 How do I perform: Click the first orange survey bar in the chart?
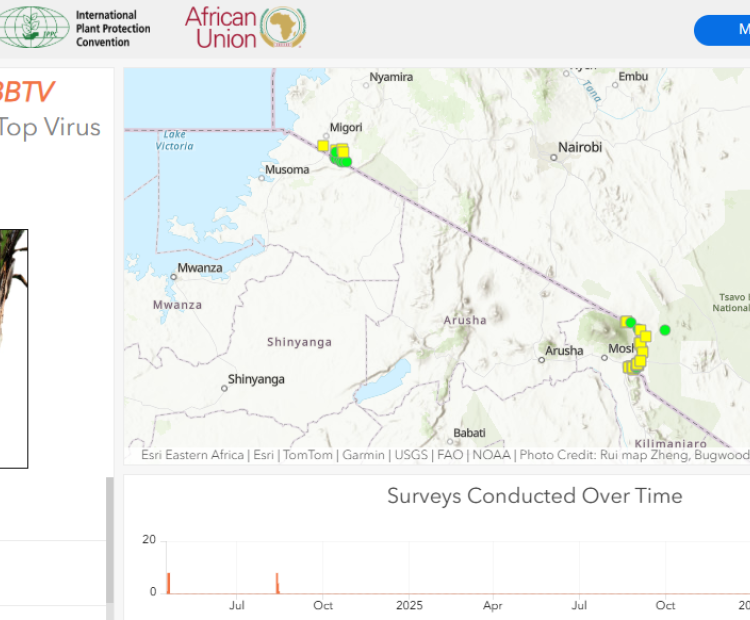(168, 583)
